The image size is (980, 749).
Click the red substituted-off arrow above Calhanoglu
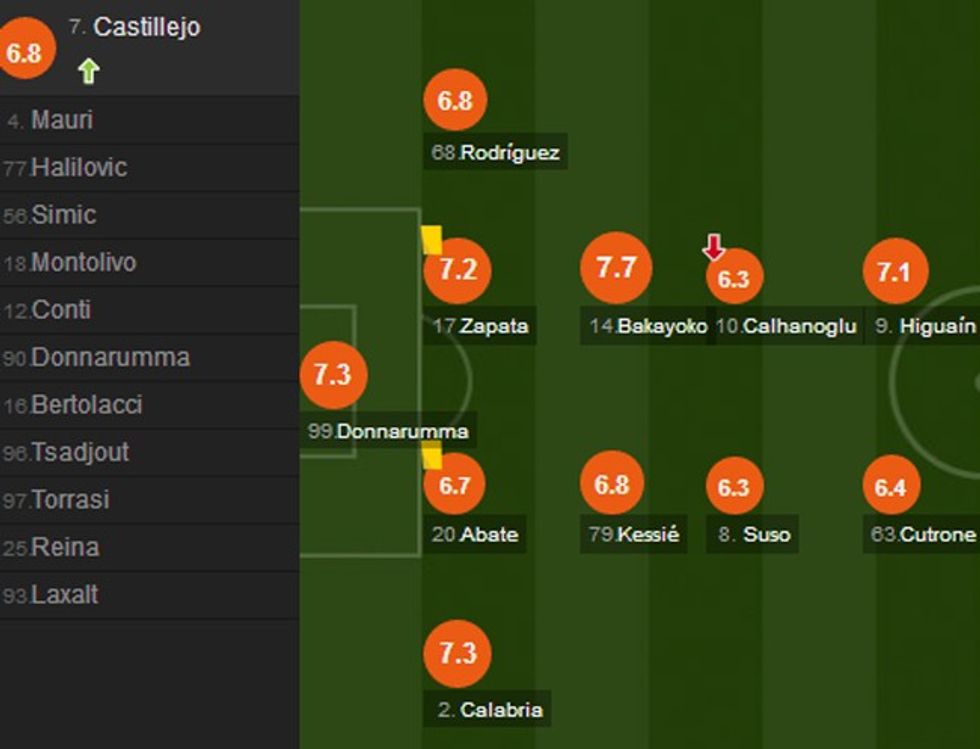click(713, 246)
